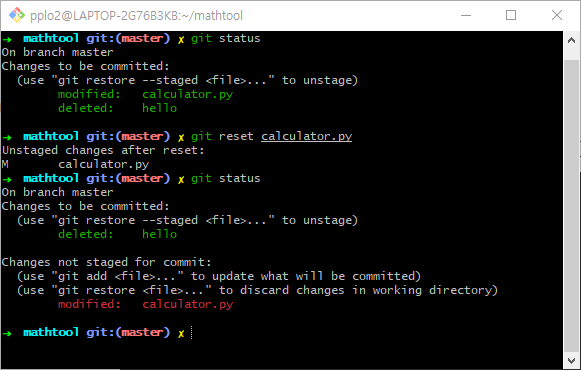Viewport: 581px width, 370px height.
Task: Maximize the terminal window
Action: (x=511, y=15)
